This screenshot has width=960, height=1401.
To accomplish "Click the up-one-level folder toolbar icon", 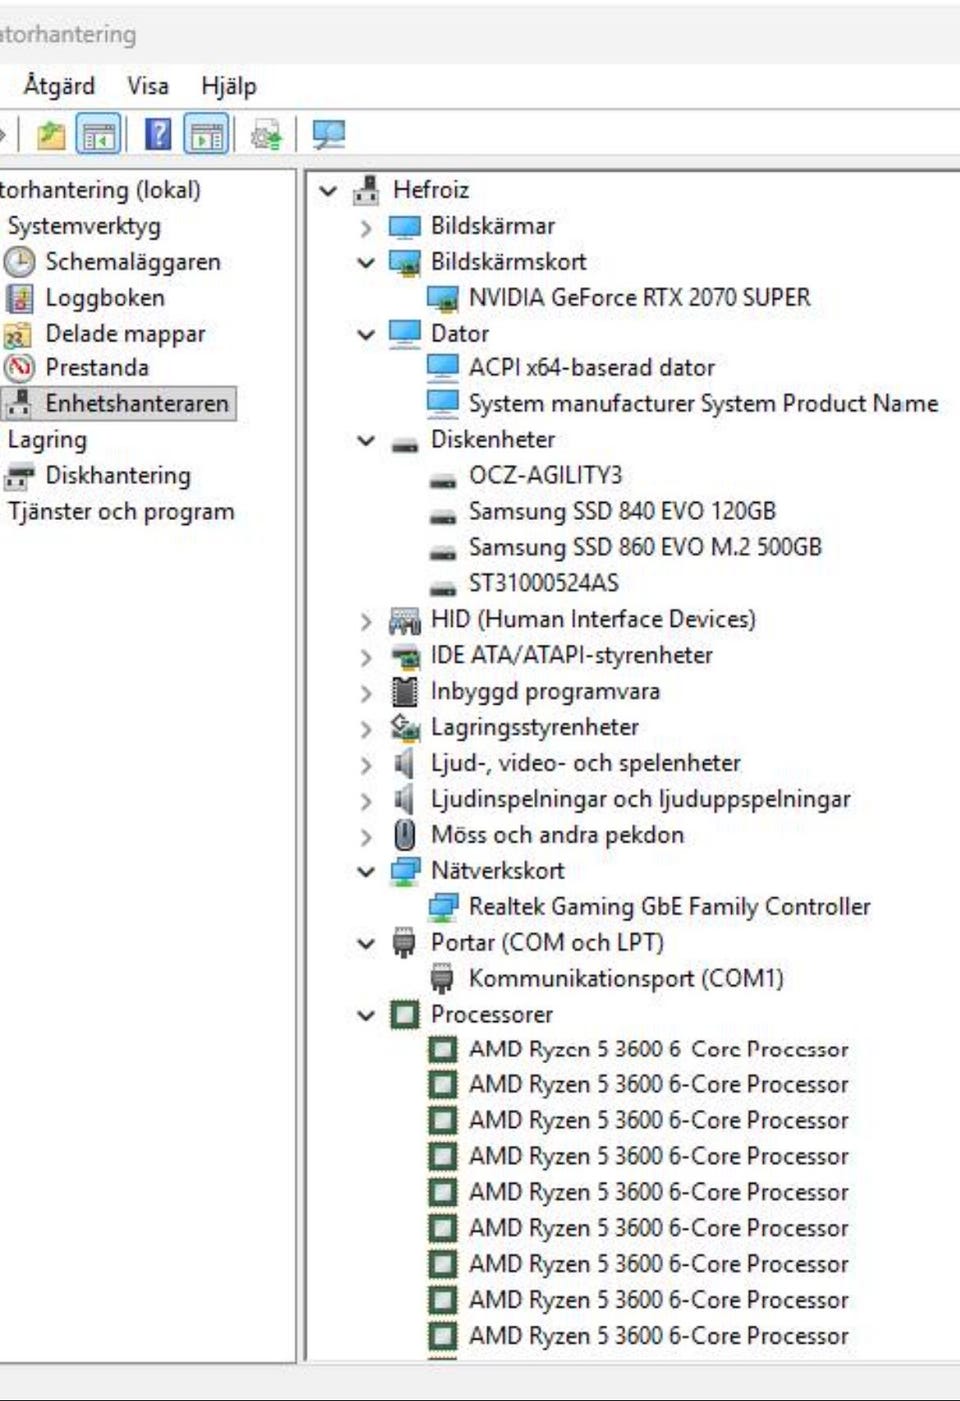I will tap(50, 134).
